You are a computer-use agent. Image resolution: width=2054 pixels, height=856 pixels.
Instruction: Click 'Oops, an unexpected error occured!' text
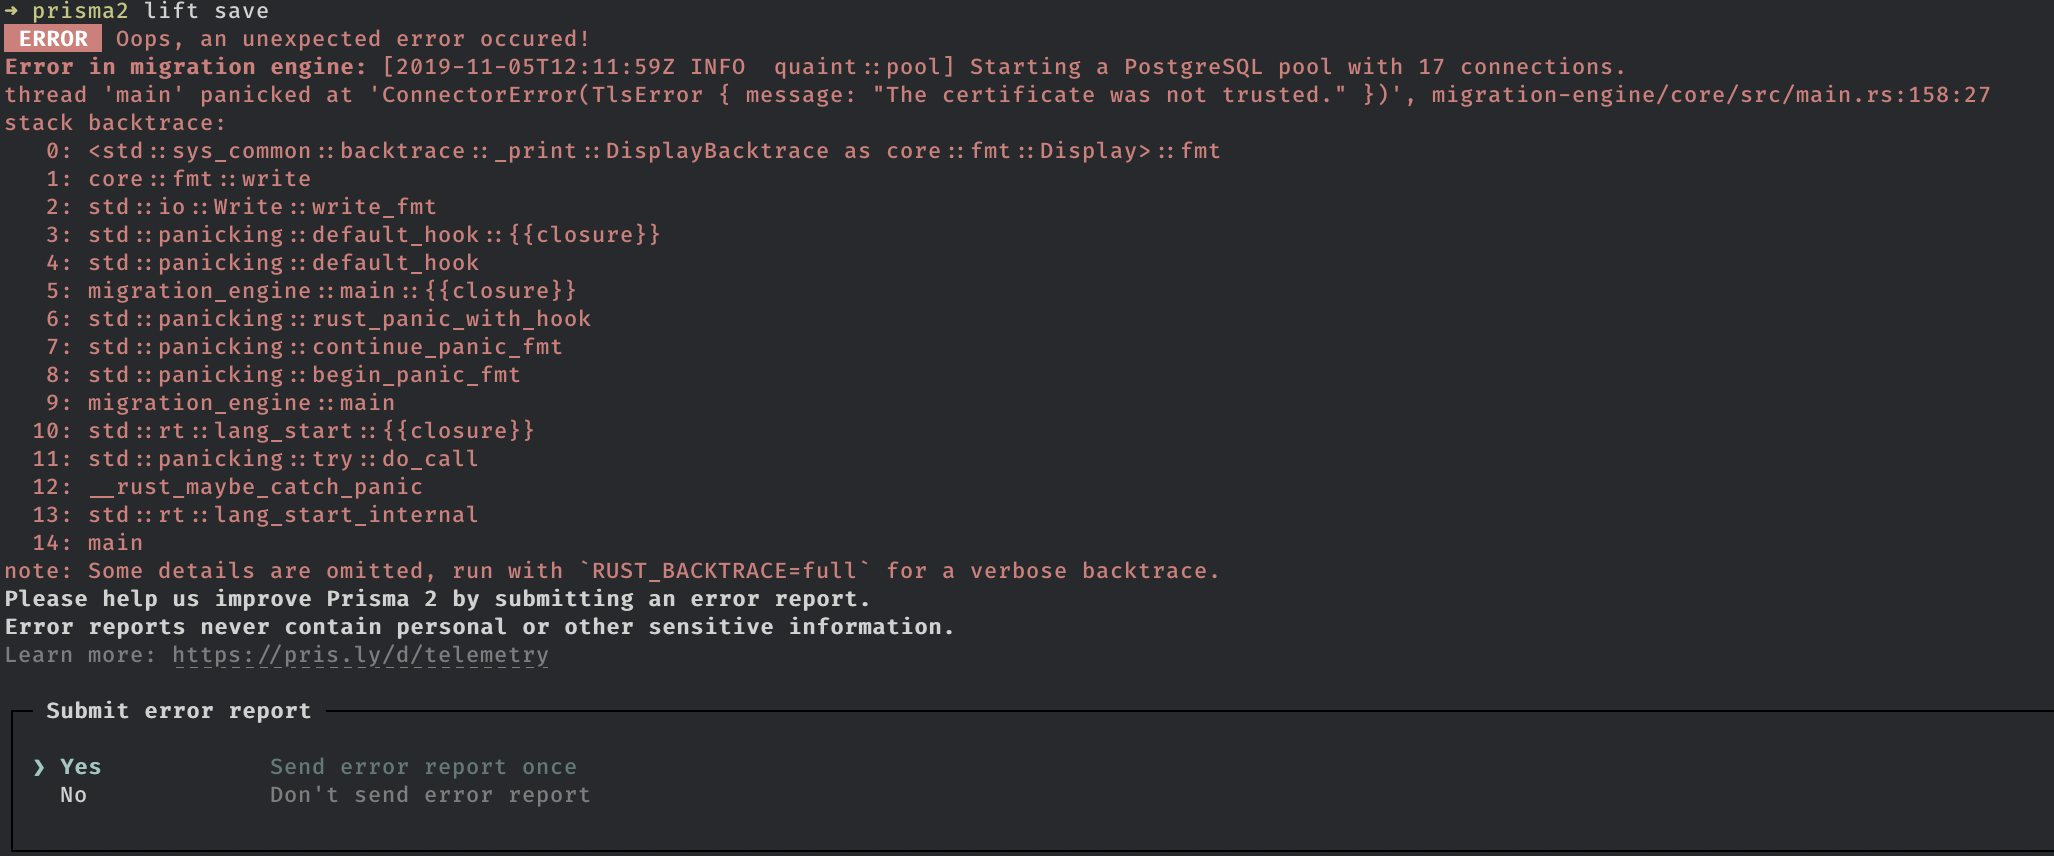(x=353, y=39)
